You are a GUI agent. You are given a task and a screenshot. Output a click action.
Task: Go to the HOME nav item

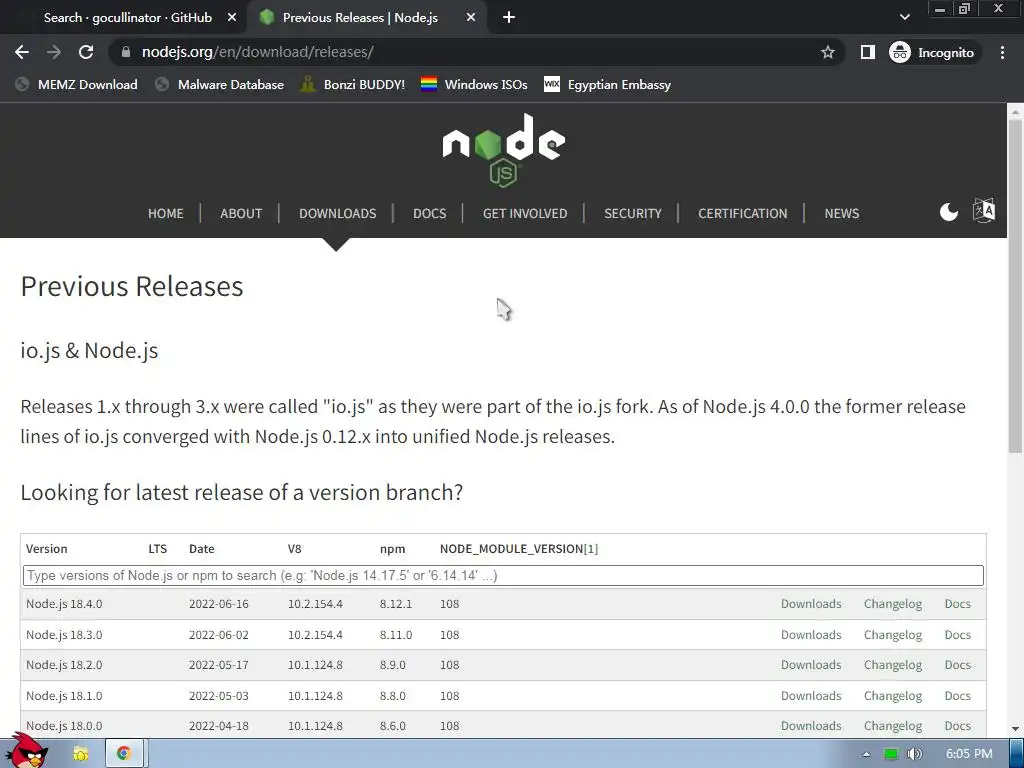click(x=165, y=214)
